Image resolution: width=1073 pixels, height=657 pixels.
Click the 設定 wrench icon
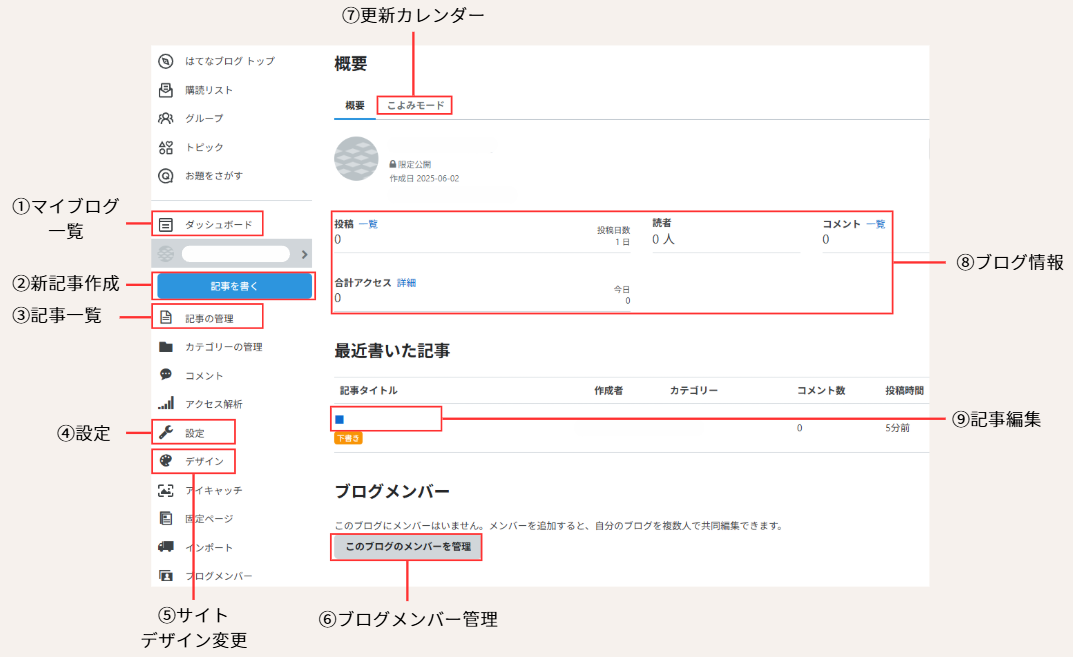(166, 433)
